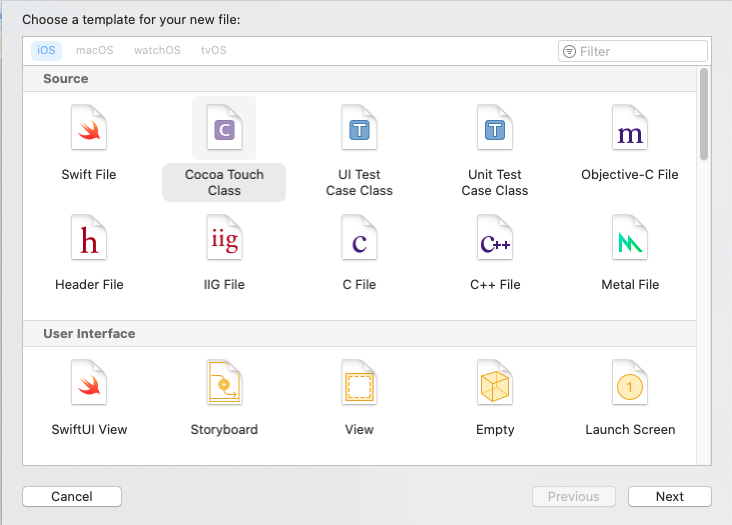
Task: Click the Next button
Action: (669, 497)
